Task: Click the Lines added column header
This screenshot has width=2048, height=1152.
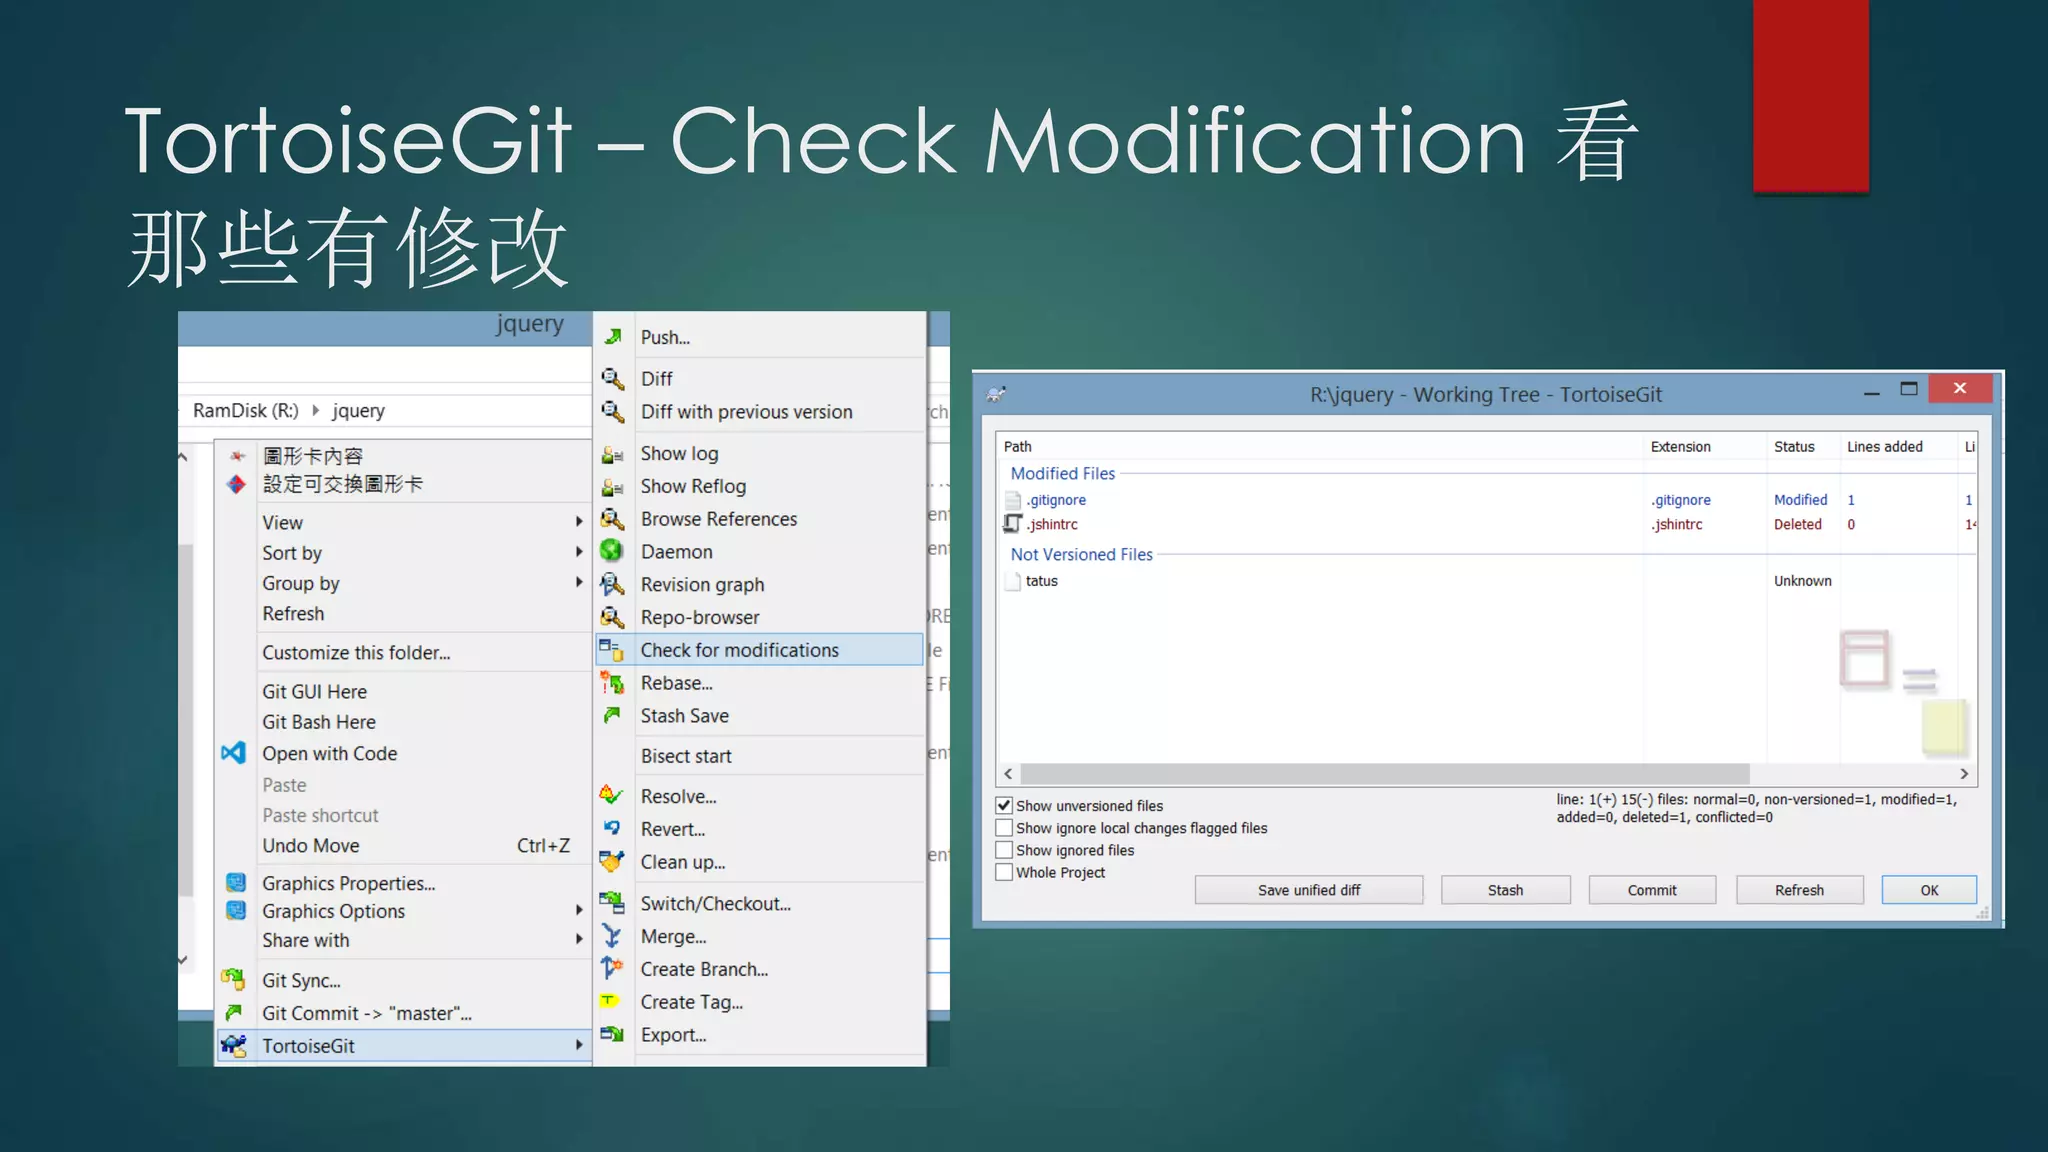Action: (1898, 446)
